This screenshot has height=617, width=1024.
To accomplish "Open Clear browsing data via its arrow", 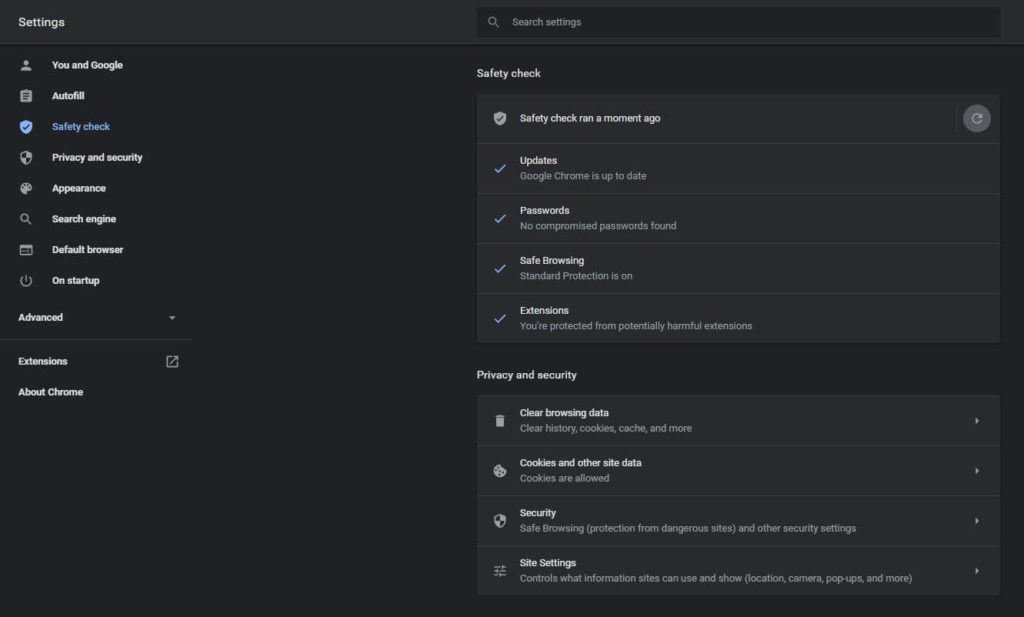I will tap(977, 421).
